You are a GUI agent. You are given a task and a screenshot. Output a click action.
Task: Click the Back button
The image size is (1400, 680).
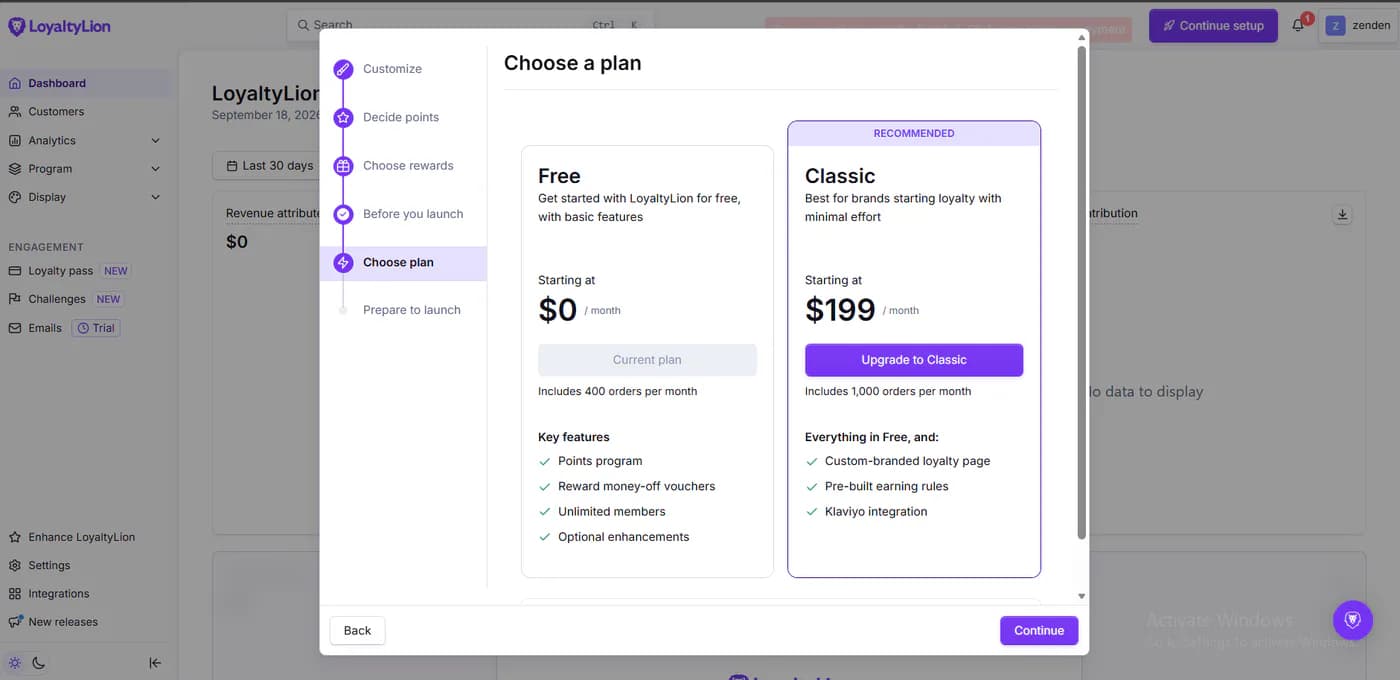point(357,630)
